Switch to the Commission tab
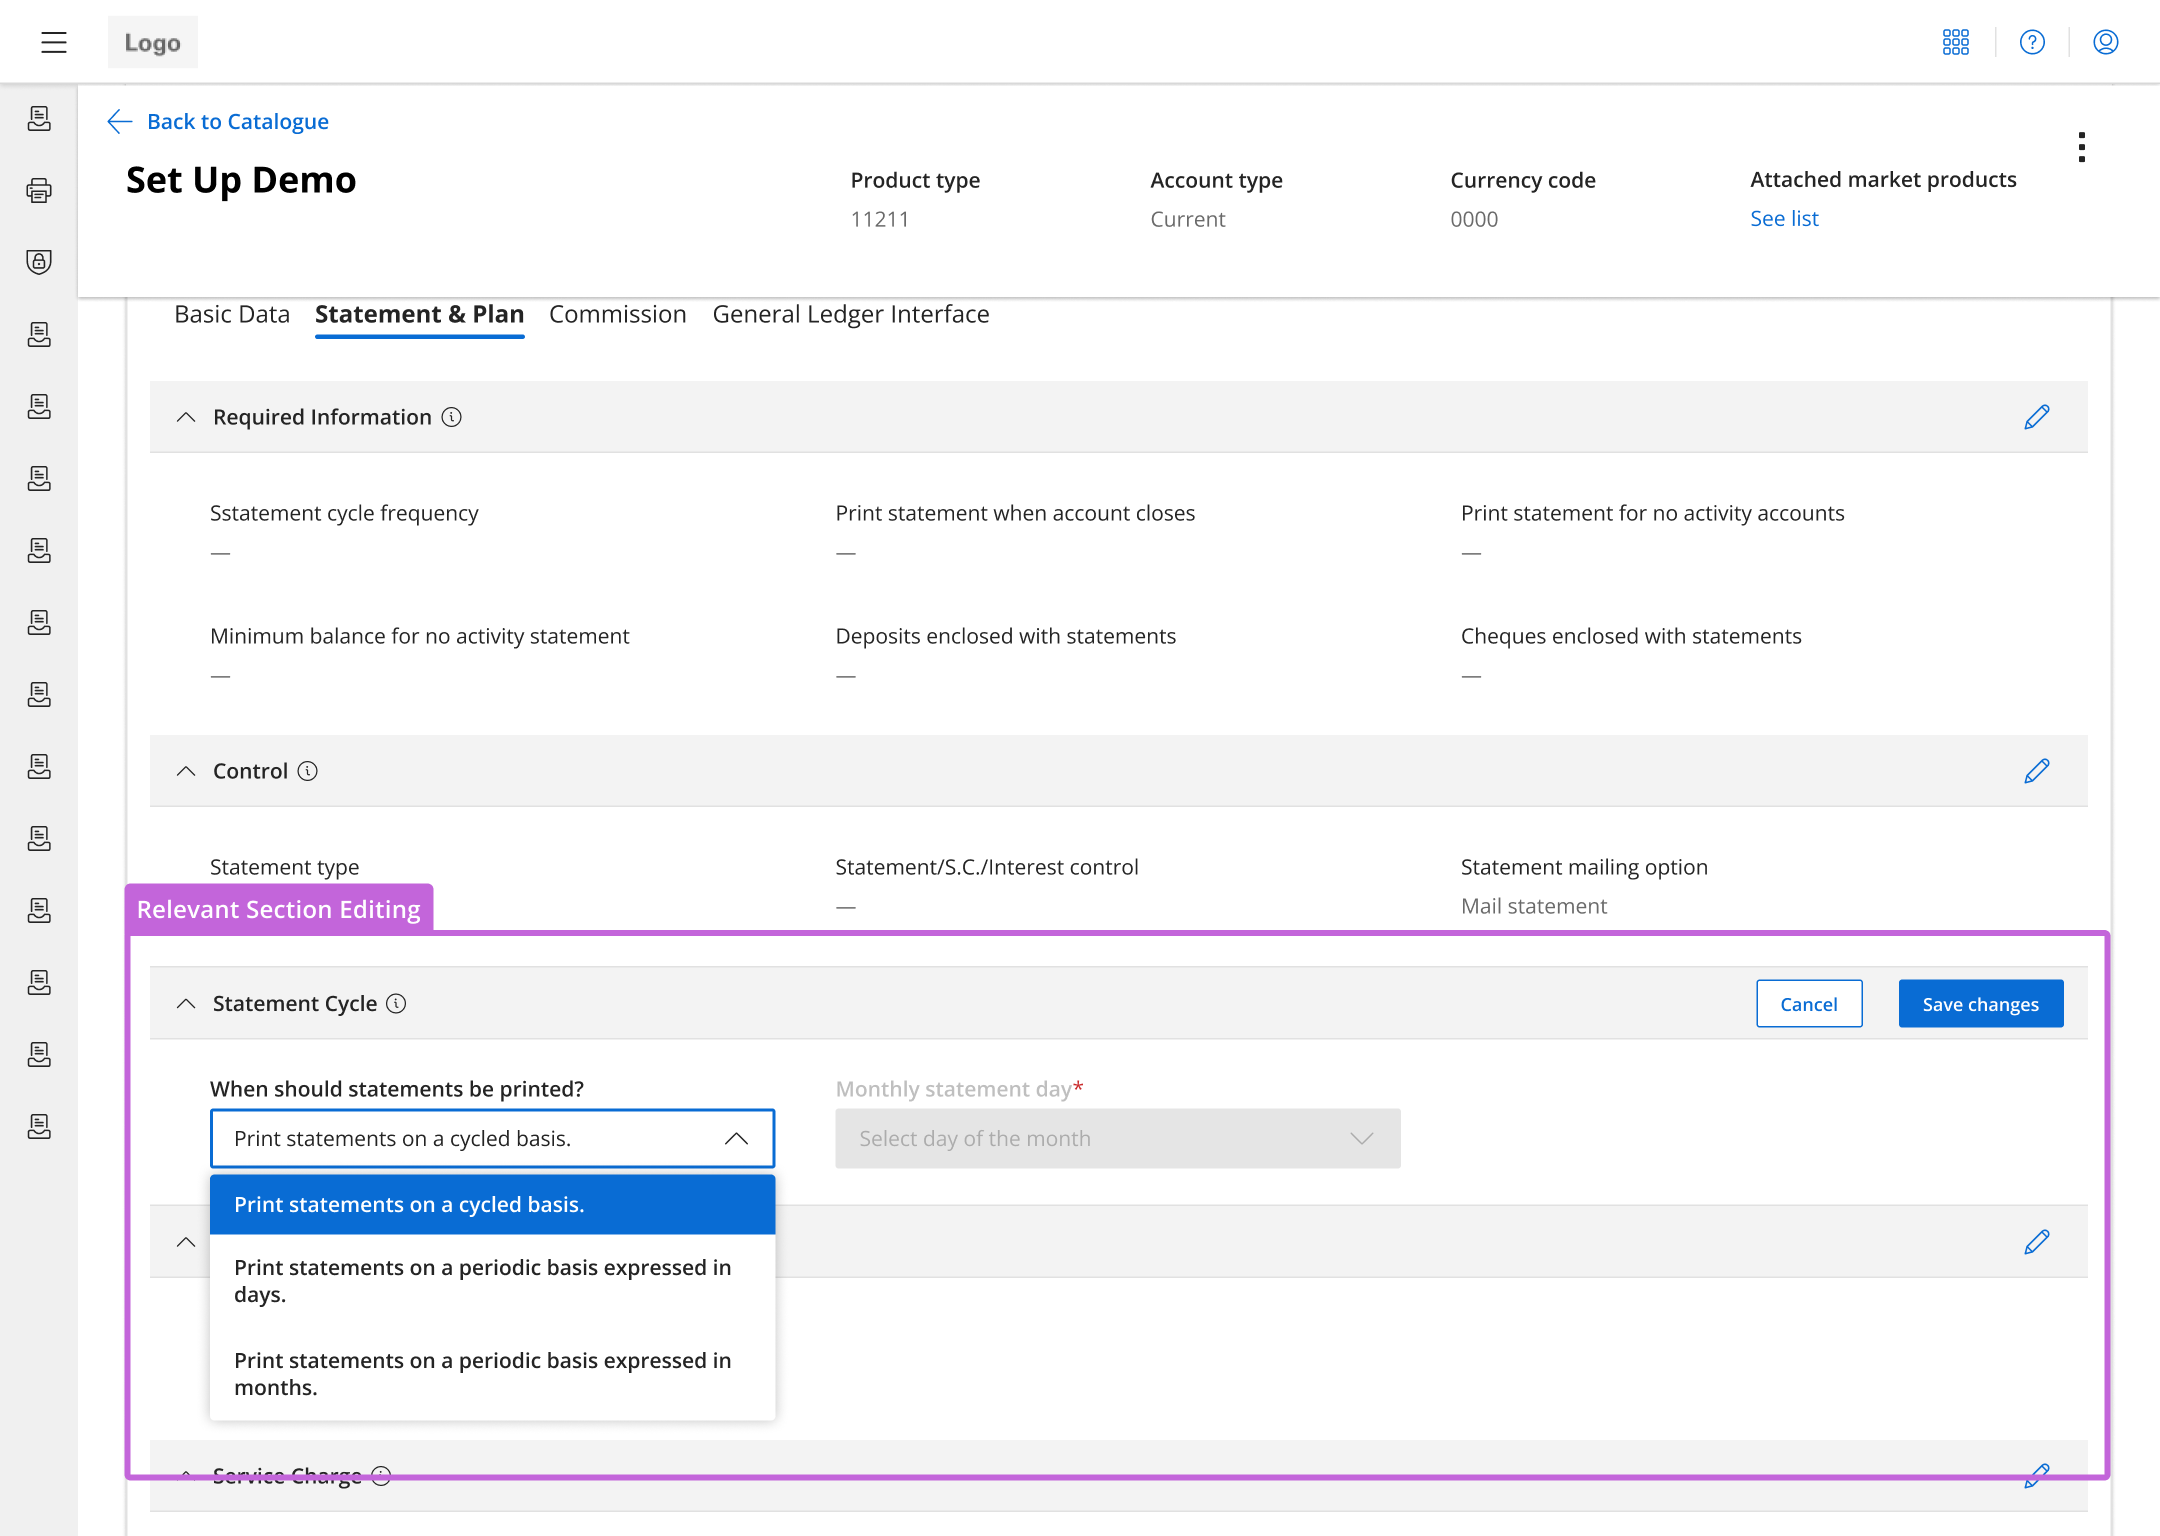The width and height of the screenshot is (2160, 1536). click(617, 314)
